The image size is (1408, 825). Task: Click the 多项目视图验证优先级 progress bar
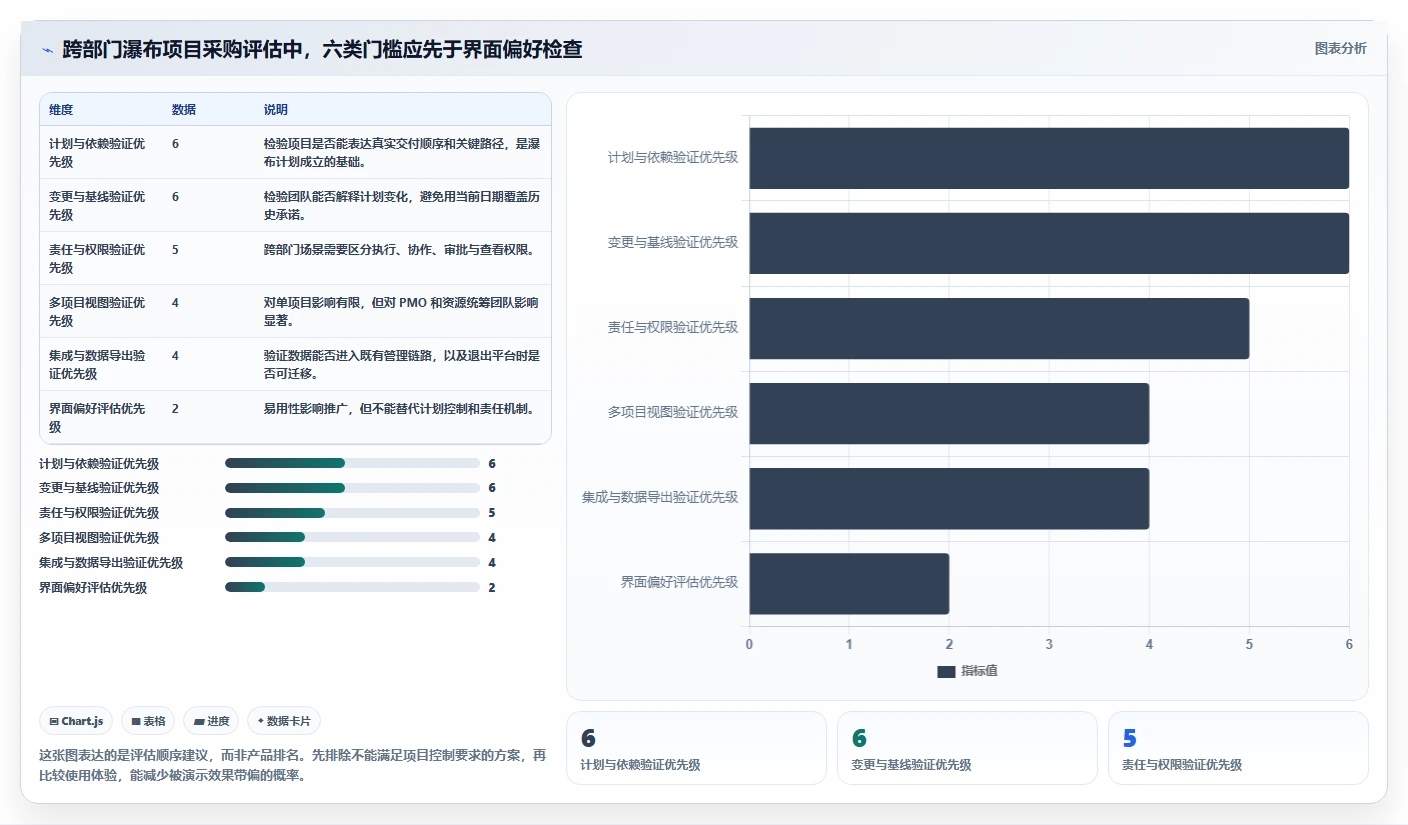(x=352, y=538)
